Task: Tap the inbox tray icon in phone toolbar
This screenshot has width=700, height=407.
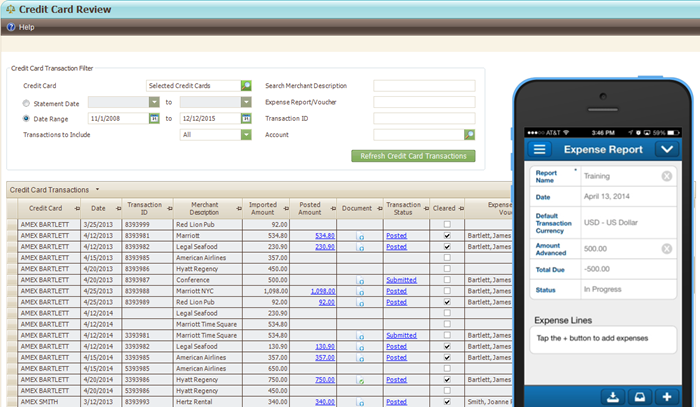Action: click(x=640, y=397)
